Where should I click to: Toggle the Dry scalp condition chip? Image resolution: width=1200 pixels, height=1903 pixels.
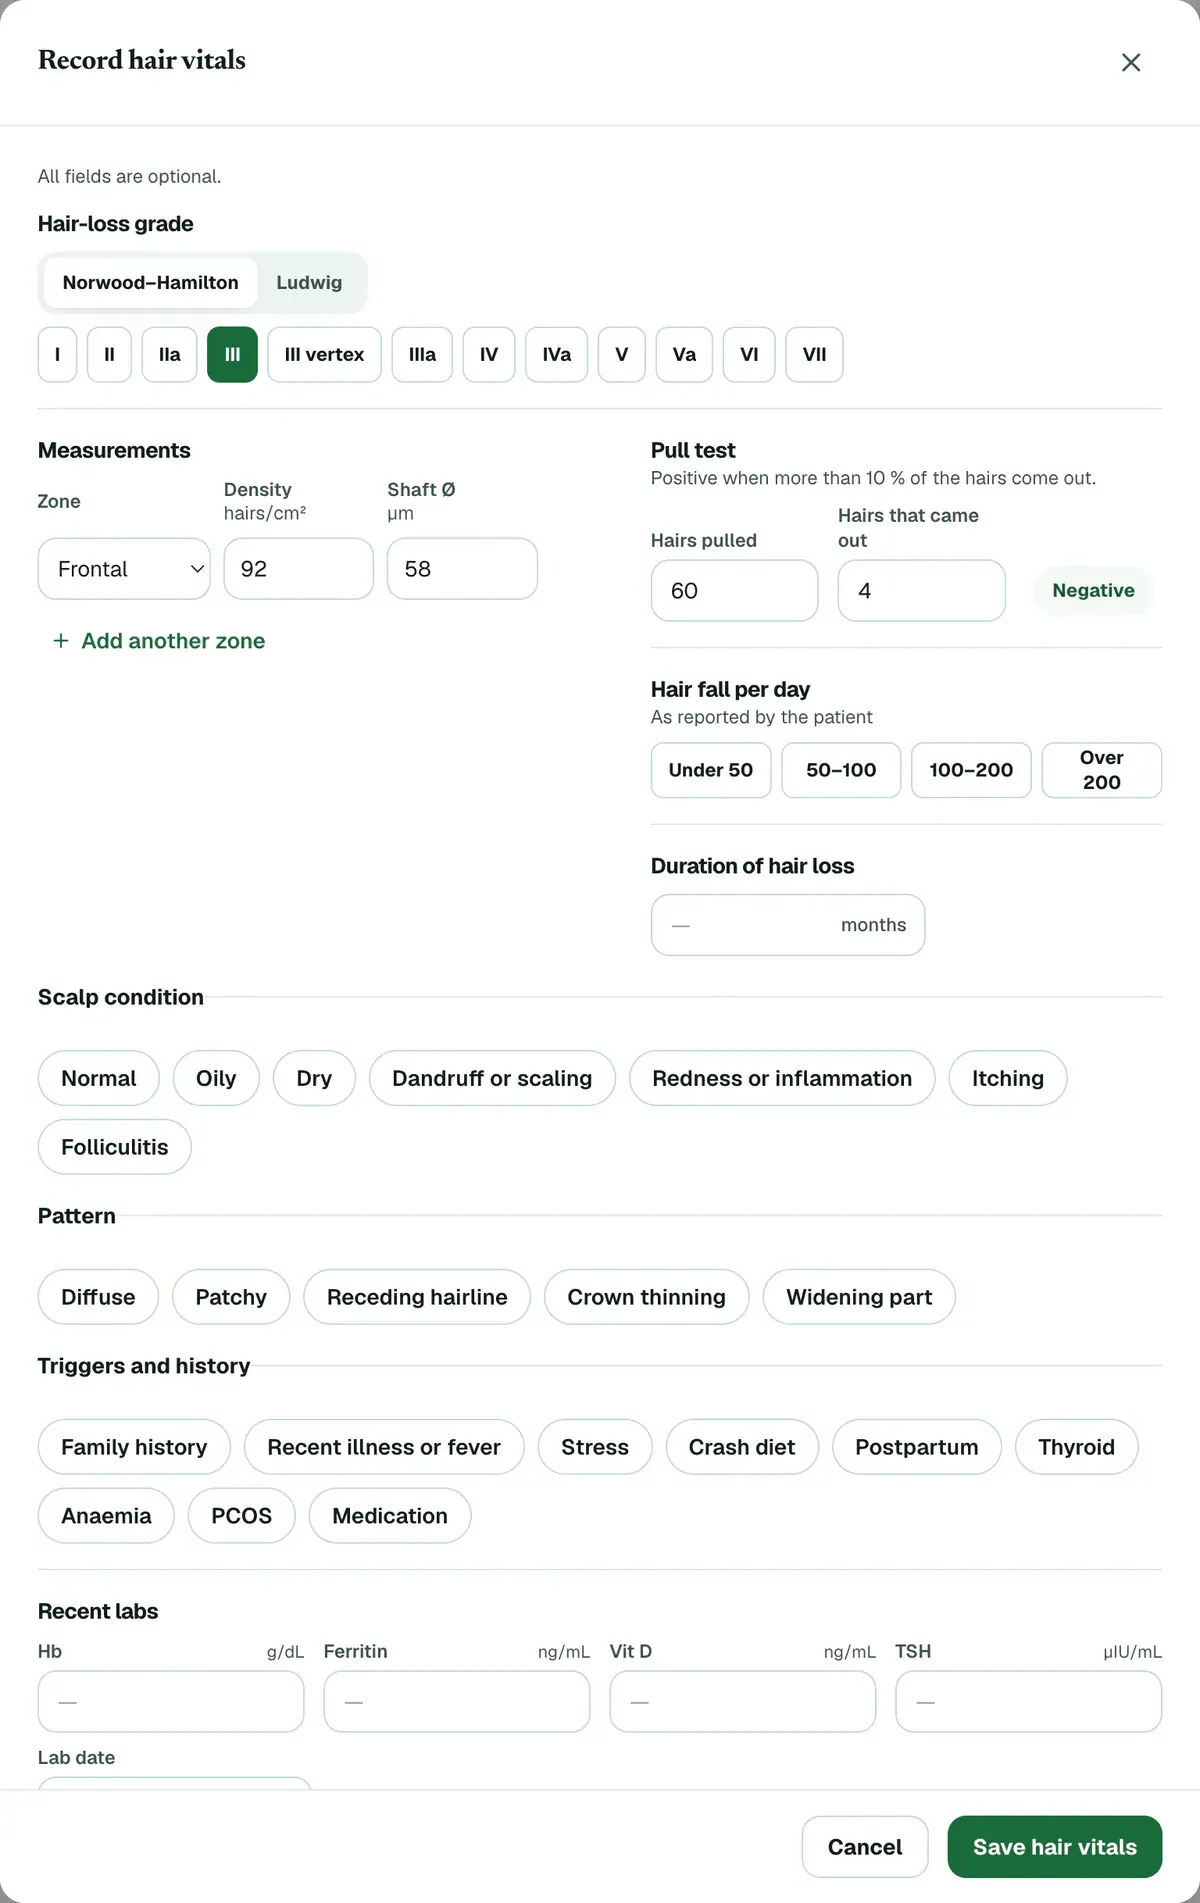(x=314, y=1078)
